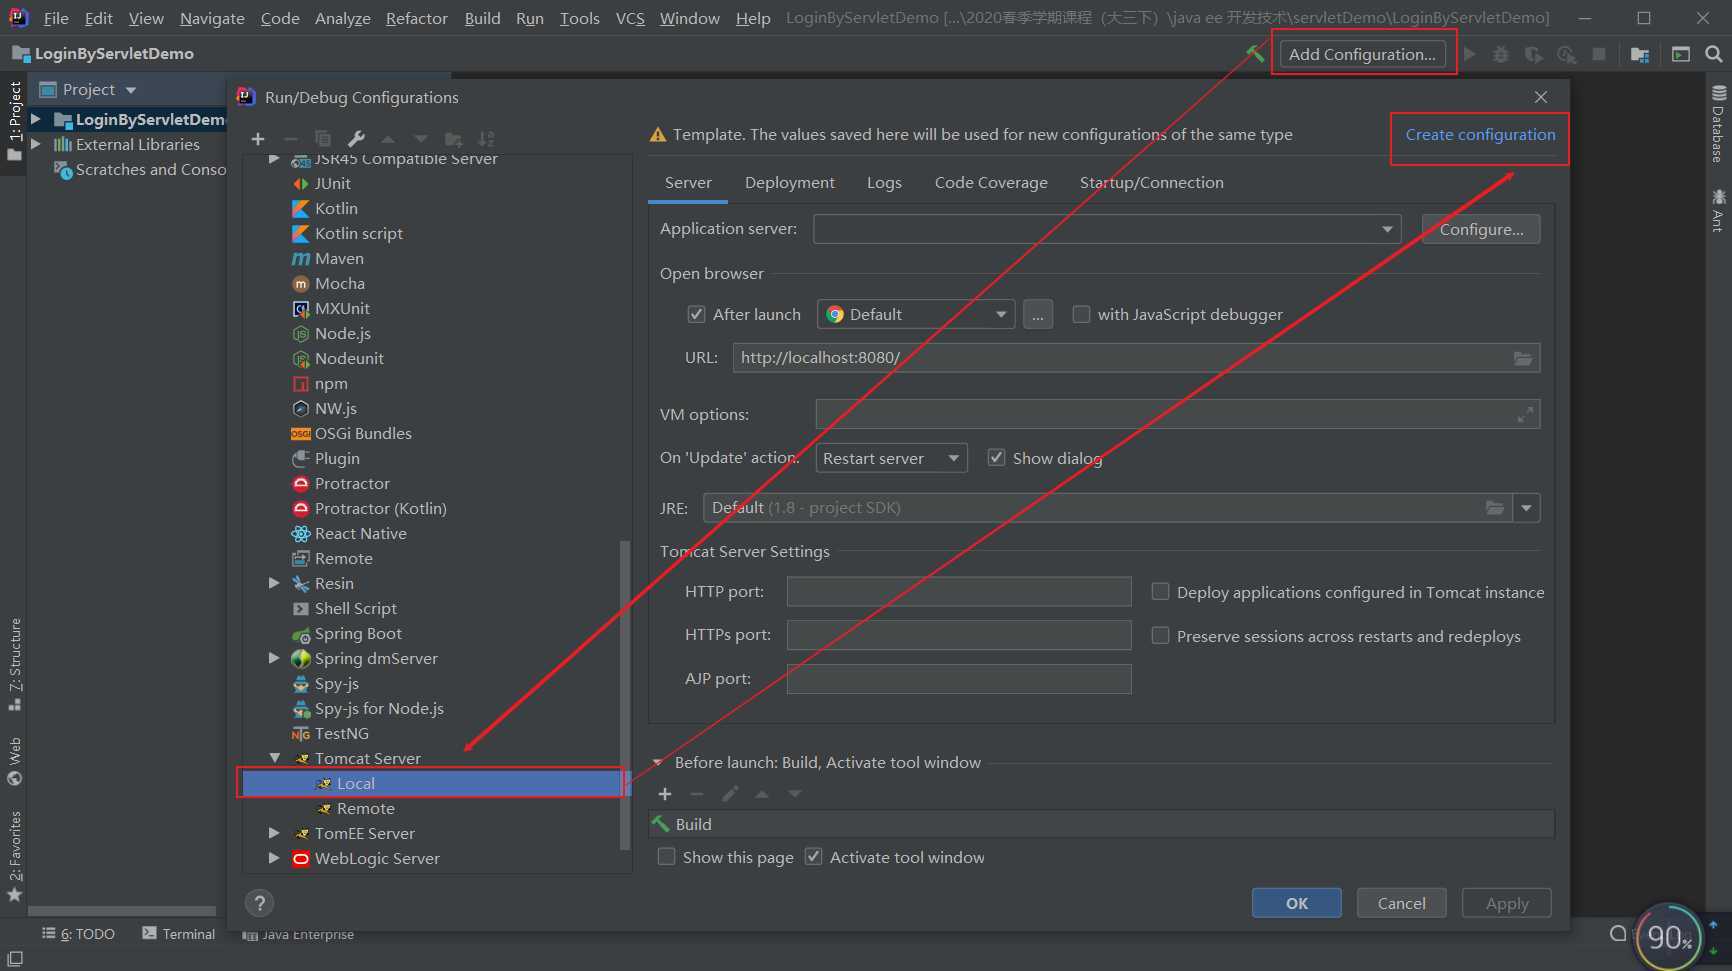This screenshot has width=1732, height=971.
Task: Click browser browse ellipsis button
Action: (x=1037, y=315)
